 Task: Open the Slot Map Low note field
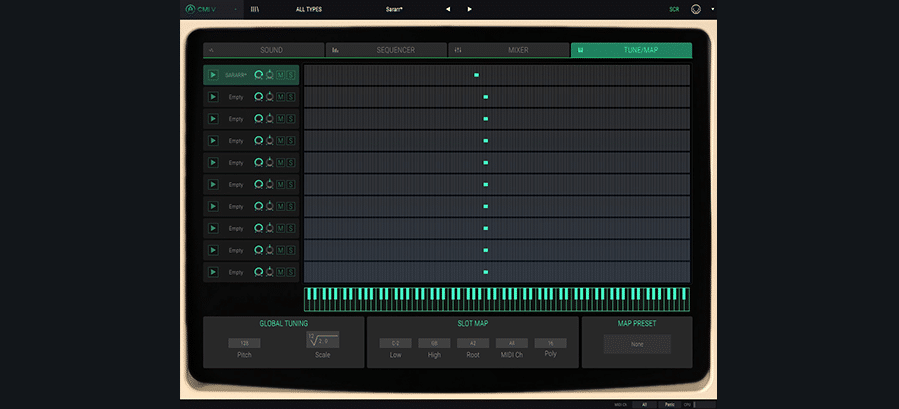(x=396, y=343)
